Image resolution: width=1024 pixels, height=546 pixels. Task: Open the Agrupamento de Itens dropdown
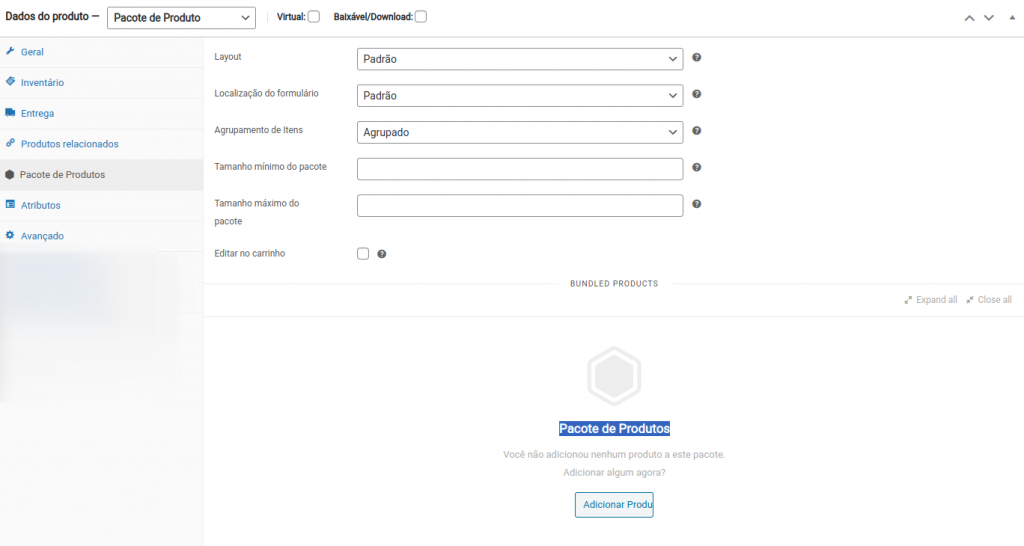tap(520, 132)
